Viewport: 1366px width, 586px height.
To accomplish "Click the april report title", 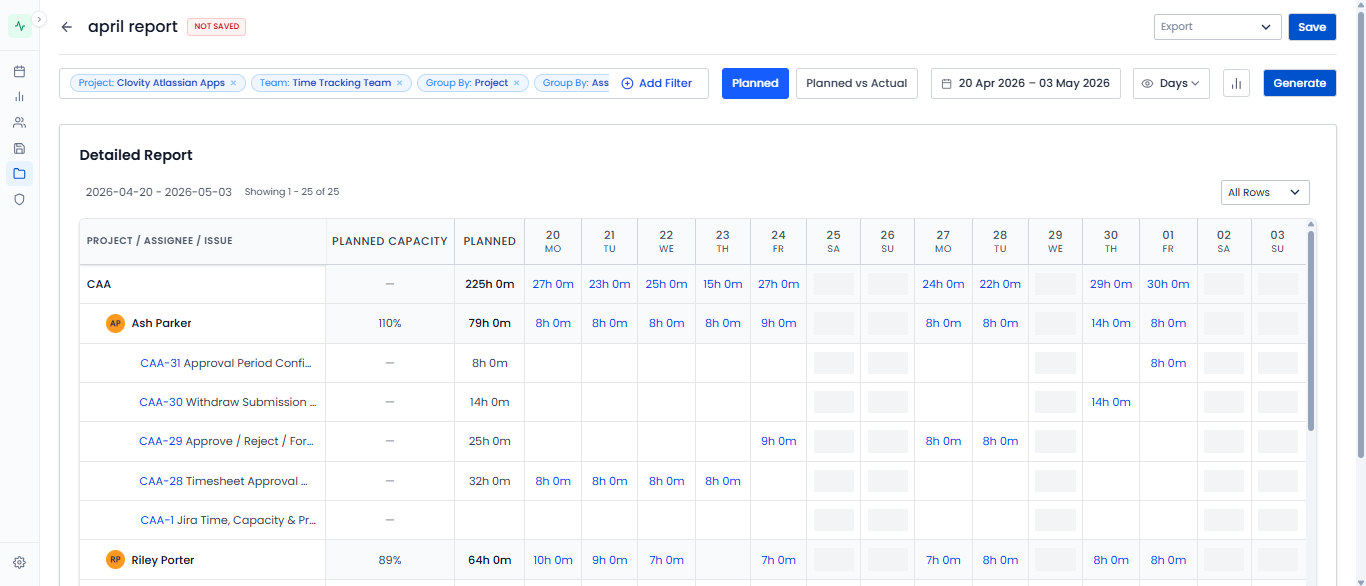I will [x=133, y=27].
